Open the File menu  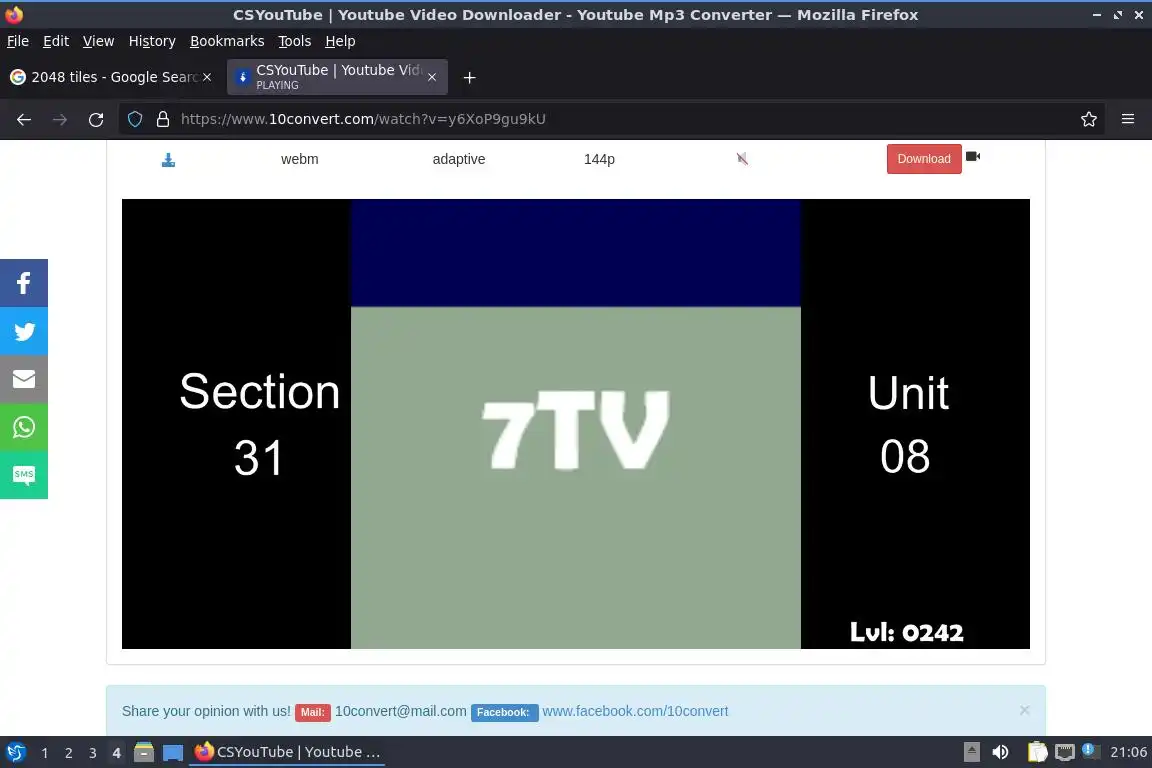(x=18, y=41)
